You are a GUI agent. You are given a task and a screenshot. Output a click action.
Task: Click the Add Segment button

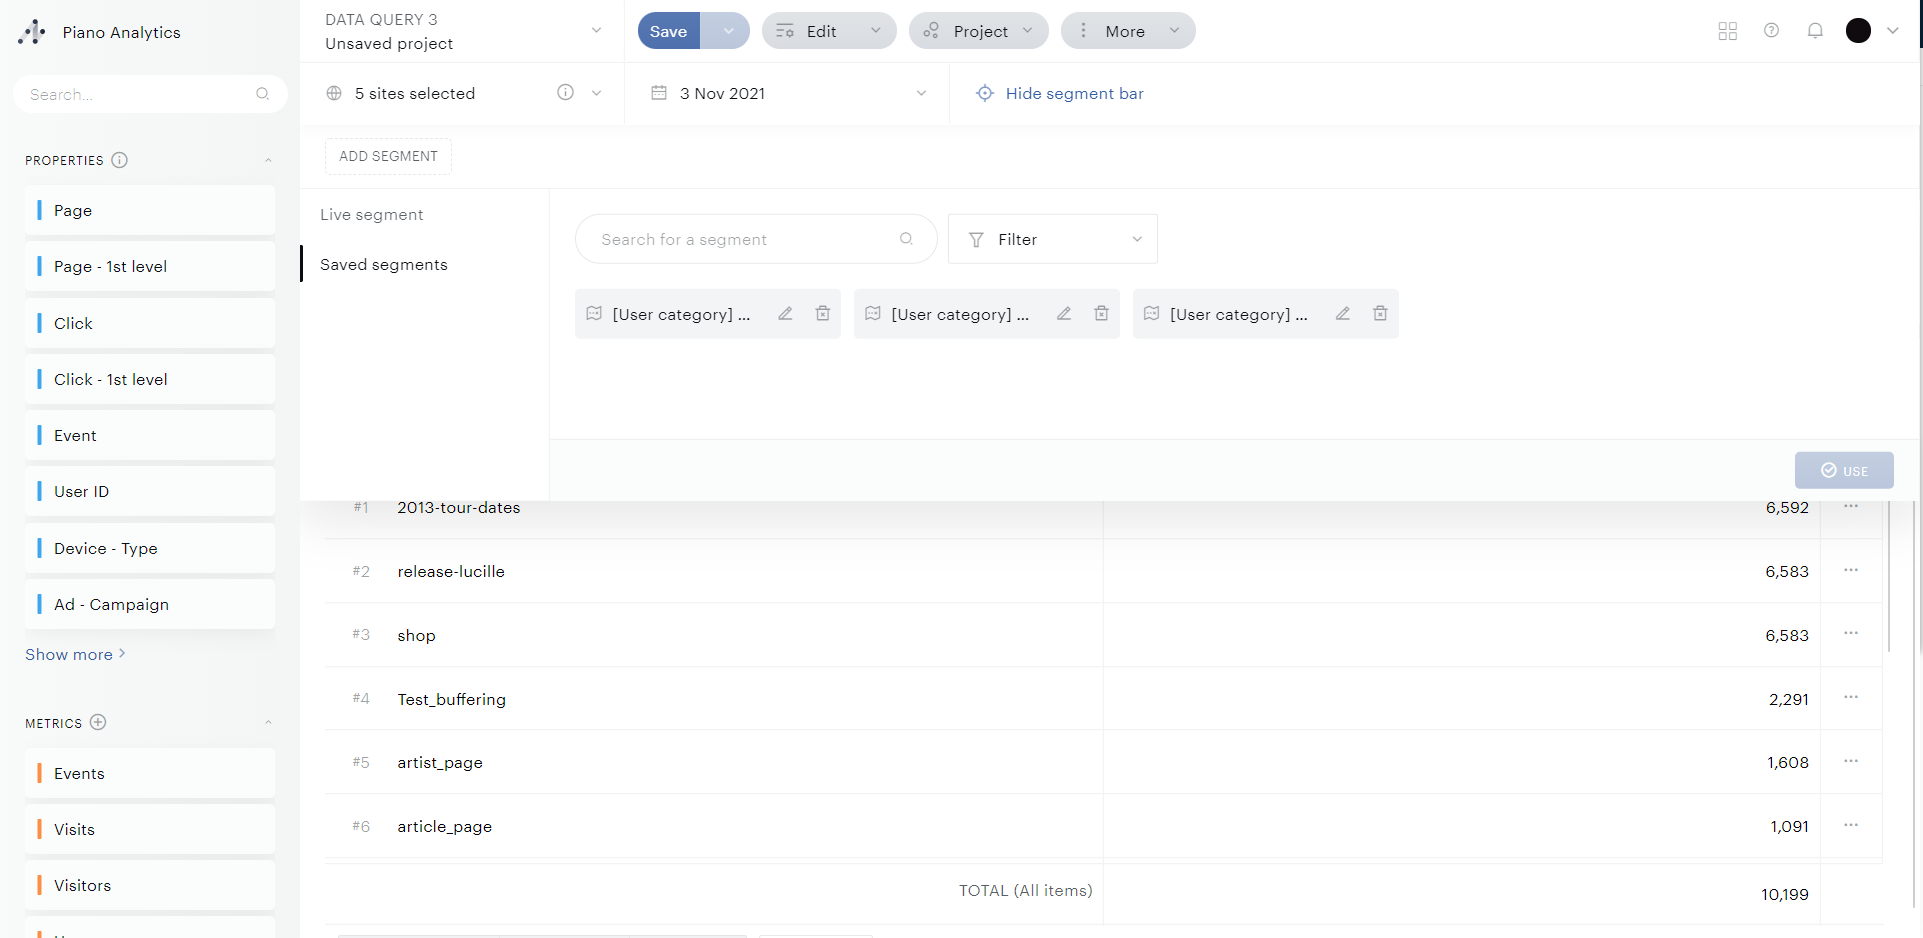pyautogui.click(x=388, y=156)
